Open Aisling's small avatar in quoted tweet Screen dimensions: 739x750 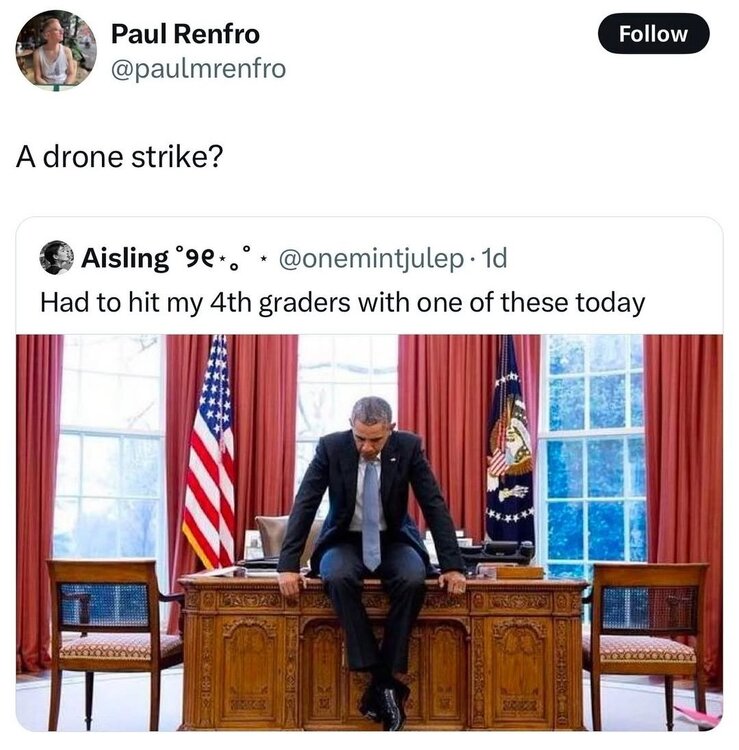coord(57,257)
